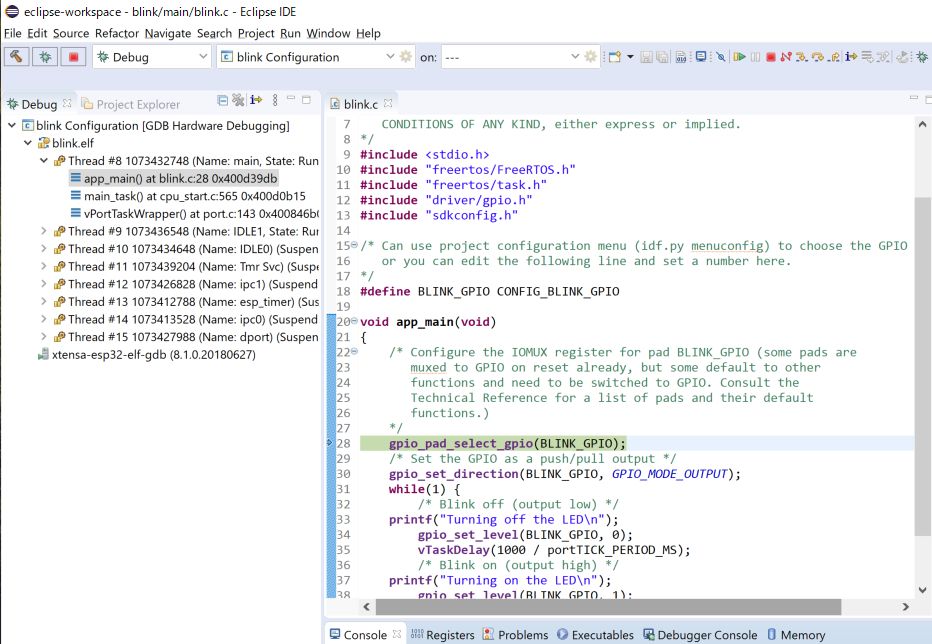
Task: Toggle Instruction Stepping Mode in main toolbar
Action: click(851, 56)
